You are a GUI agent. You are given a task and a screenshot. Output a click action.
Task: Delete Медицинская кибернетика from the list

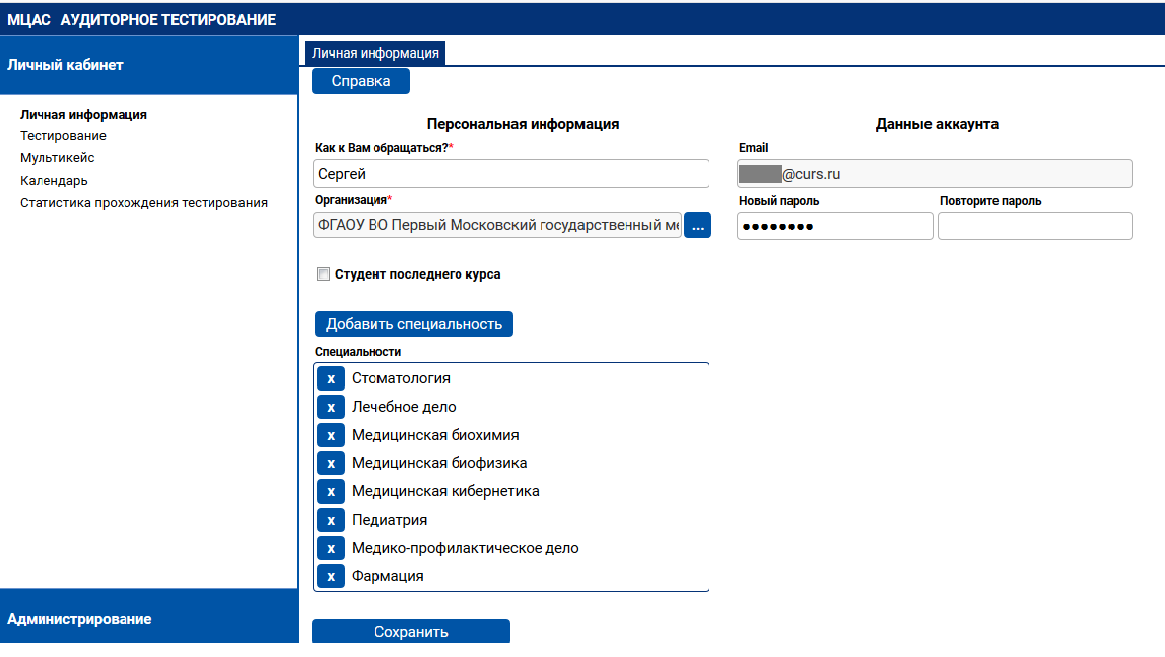pyautogui.click(x=331, y=491)
